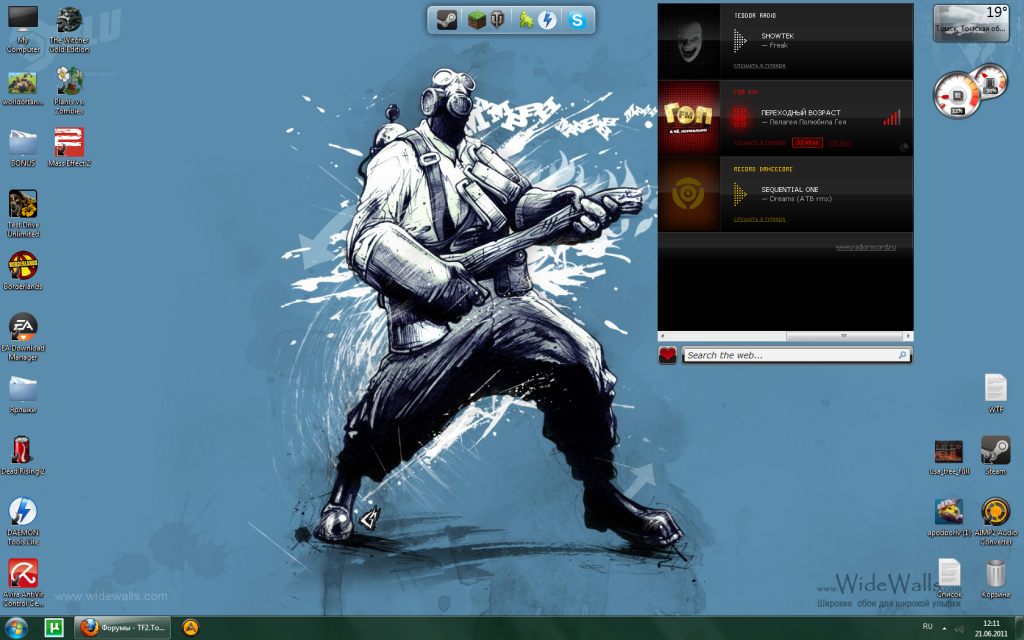The image size is (1024, 640).
Task: Click the search magnifier icon
Action: [x=903, y=355]
